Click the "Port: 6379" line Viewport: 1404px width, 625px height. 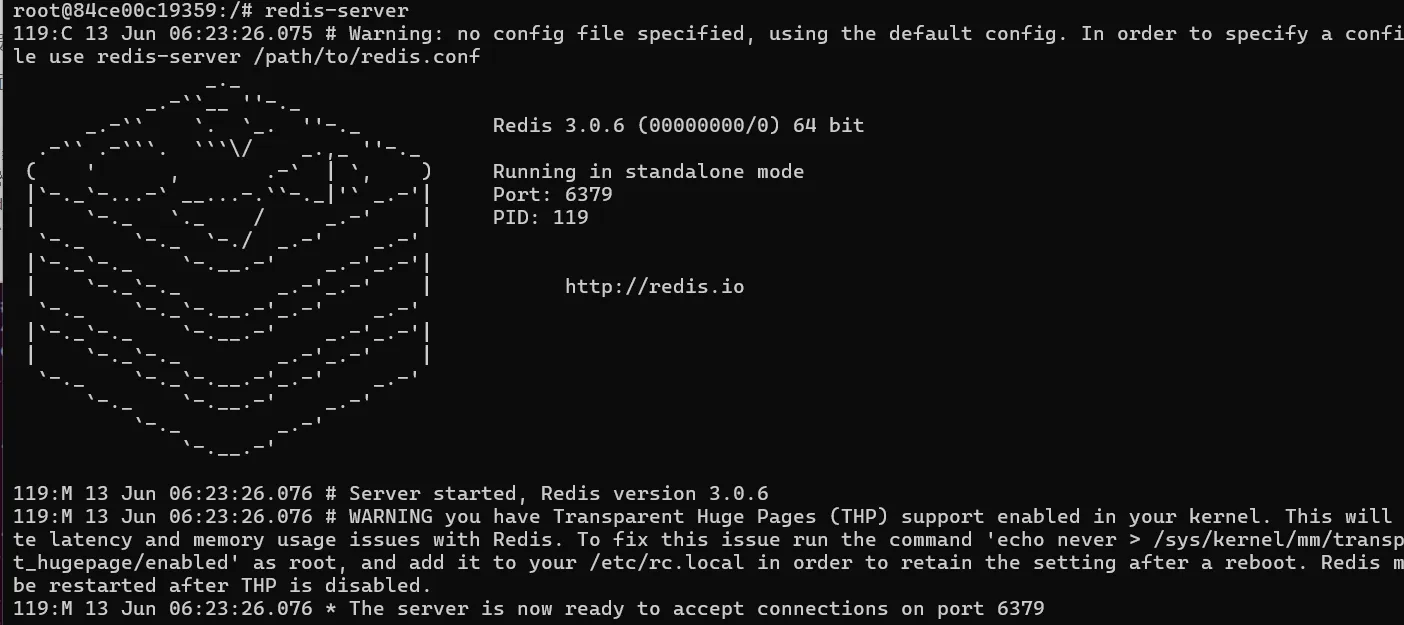coord(552,195)
